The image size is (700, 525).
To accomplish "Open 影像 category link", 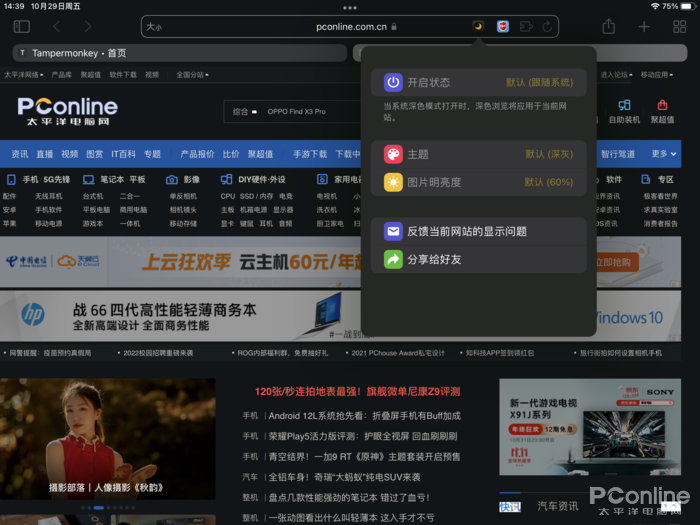I will [192, 179].
